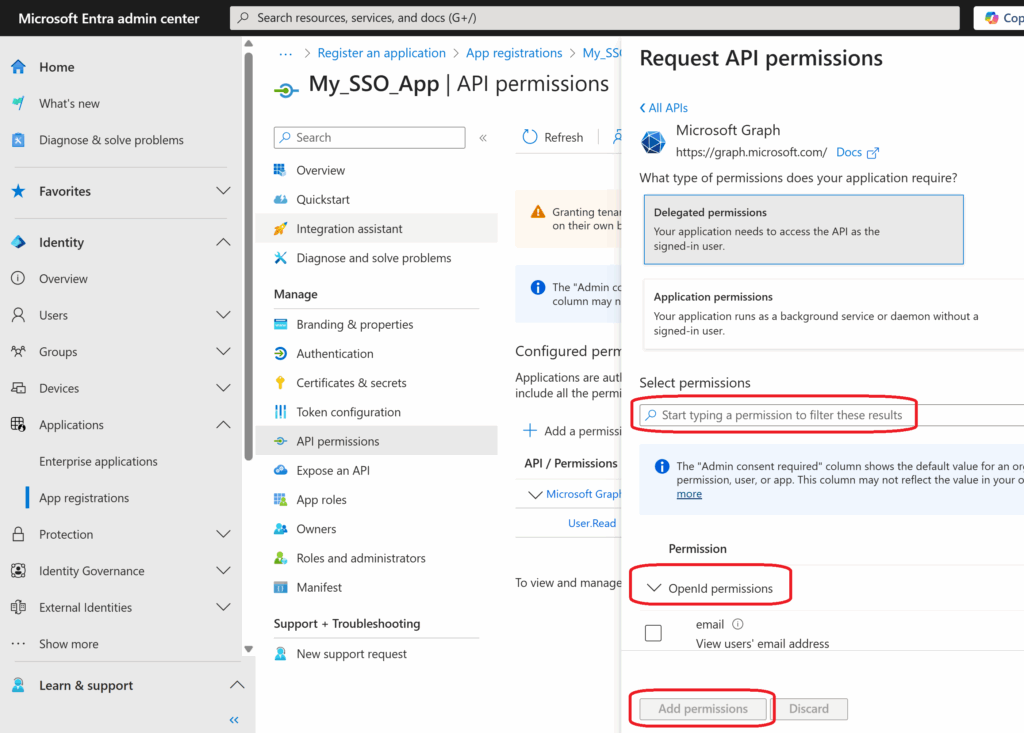Collapse the app menu with double chevron
1024x733 pixels.
point(483,138)
